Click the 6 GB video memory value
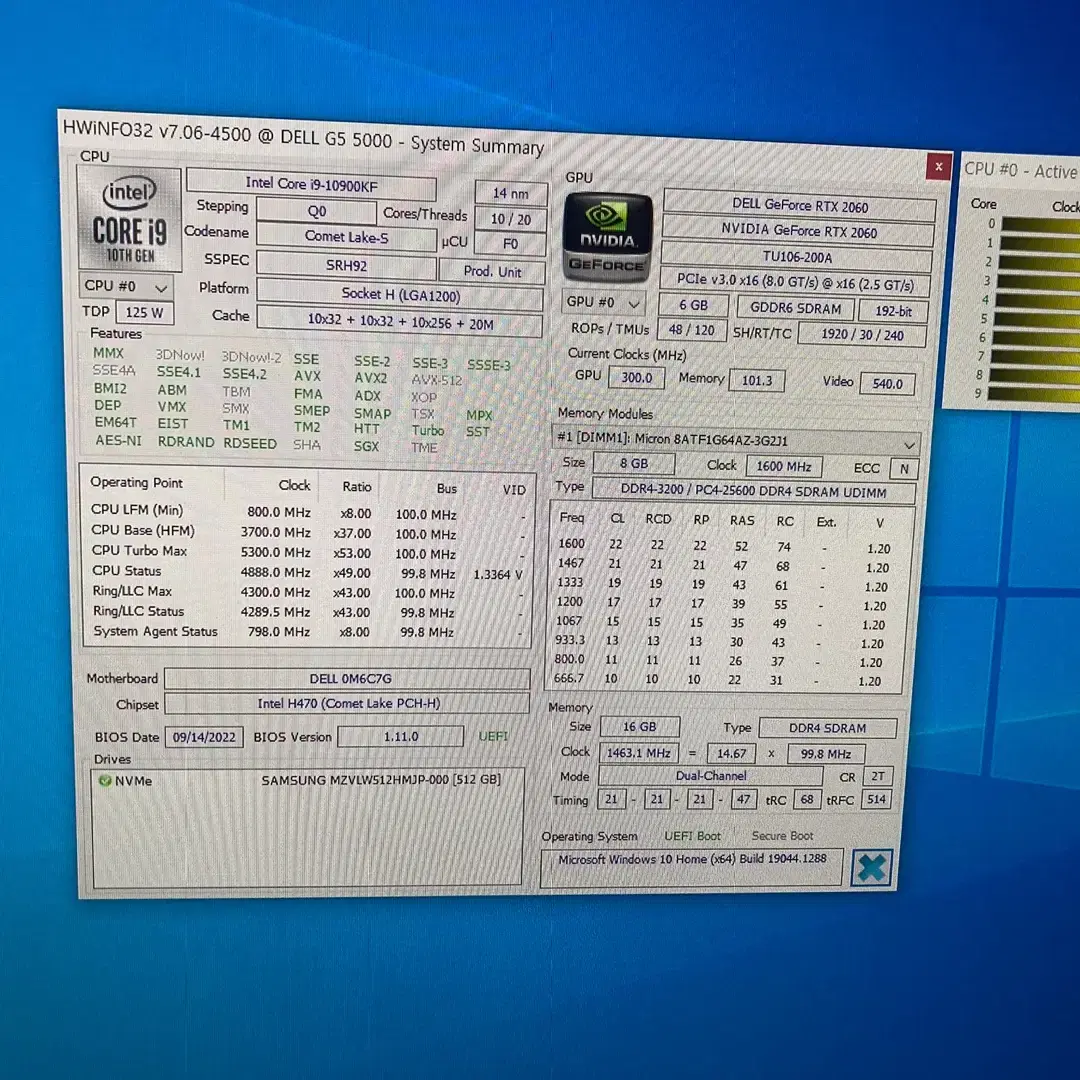1080x1080 pixels. tap(693, 305)
